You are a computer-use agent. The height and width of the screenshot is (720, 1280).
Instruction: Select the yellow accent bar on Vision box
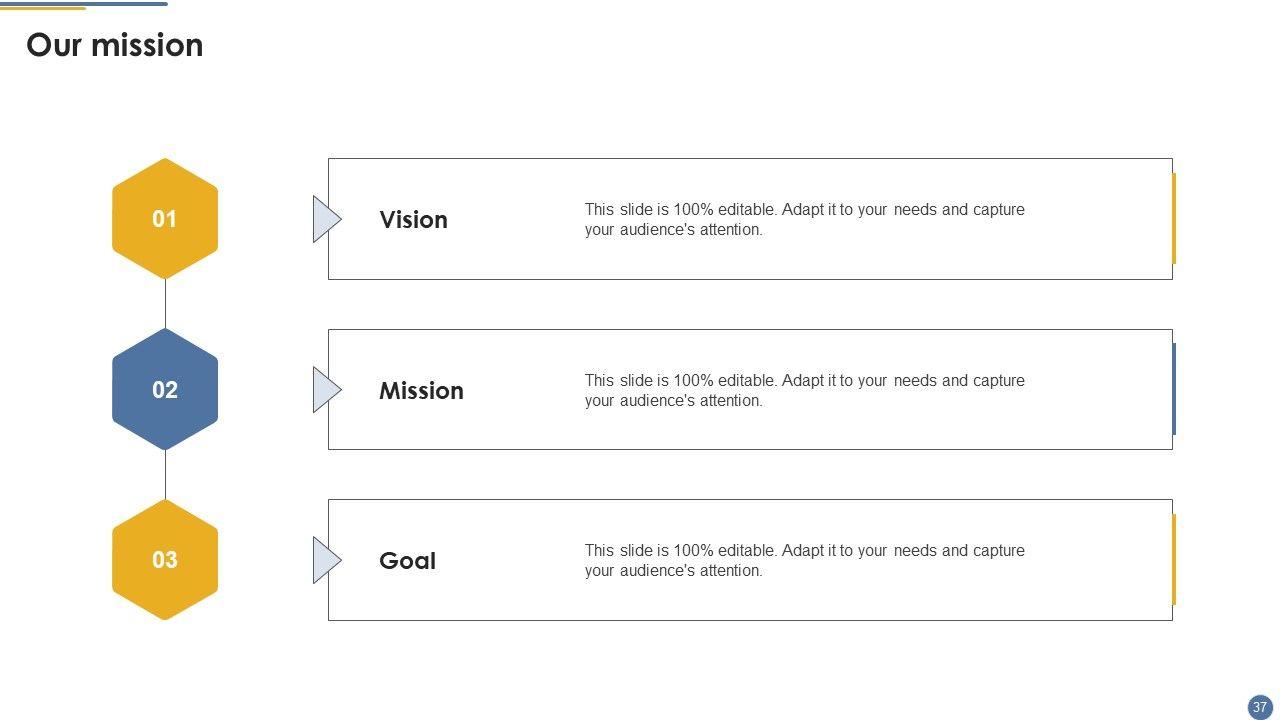(x=1174, y=218)
